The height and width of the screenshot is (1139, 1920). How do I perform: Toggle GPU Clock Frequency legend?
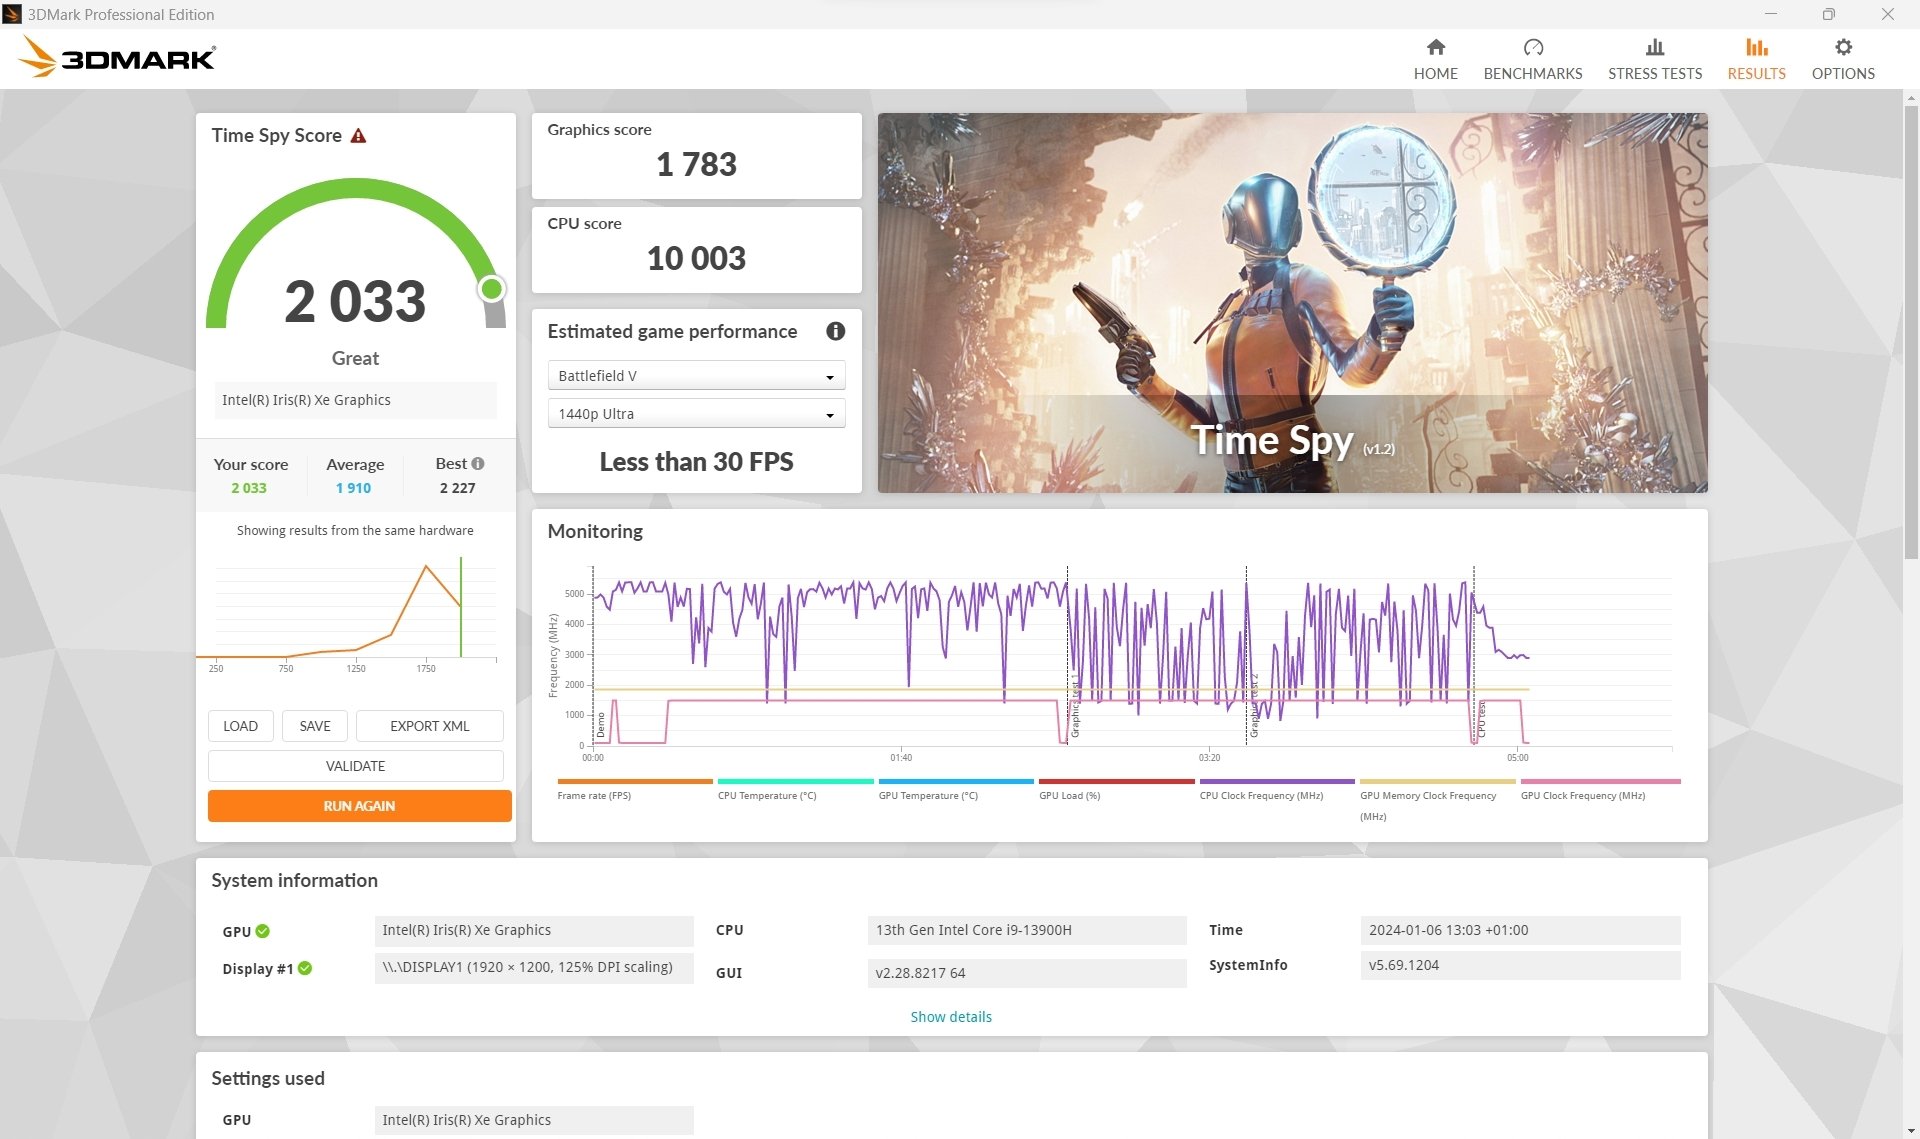pyautogui.click(x=1598, y=790)
